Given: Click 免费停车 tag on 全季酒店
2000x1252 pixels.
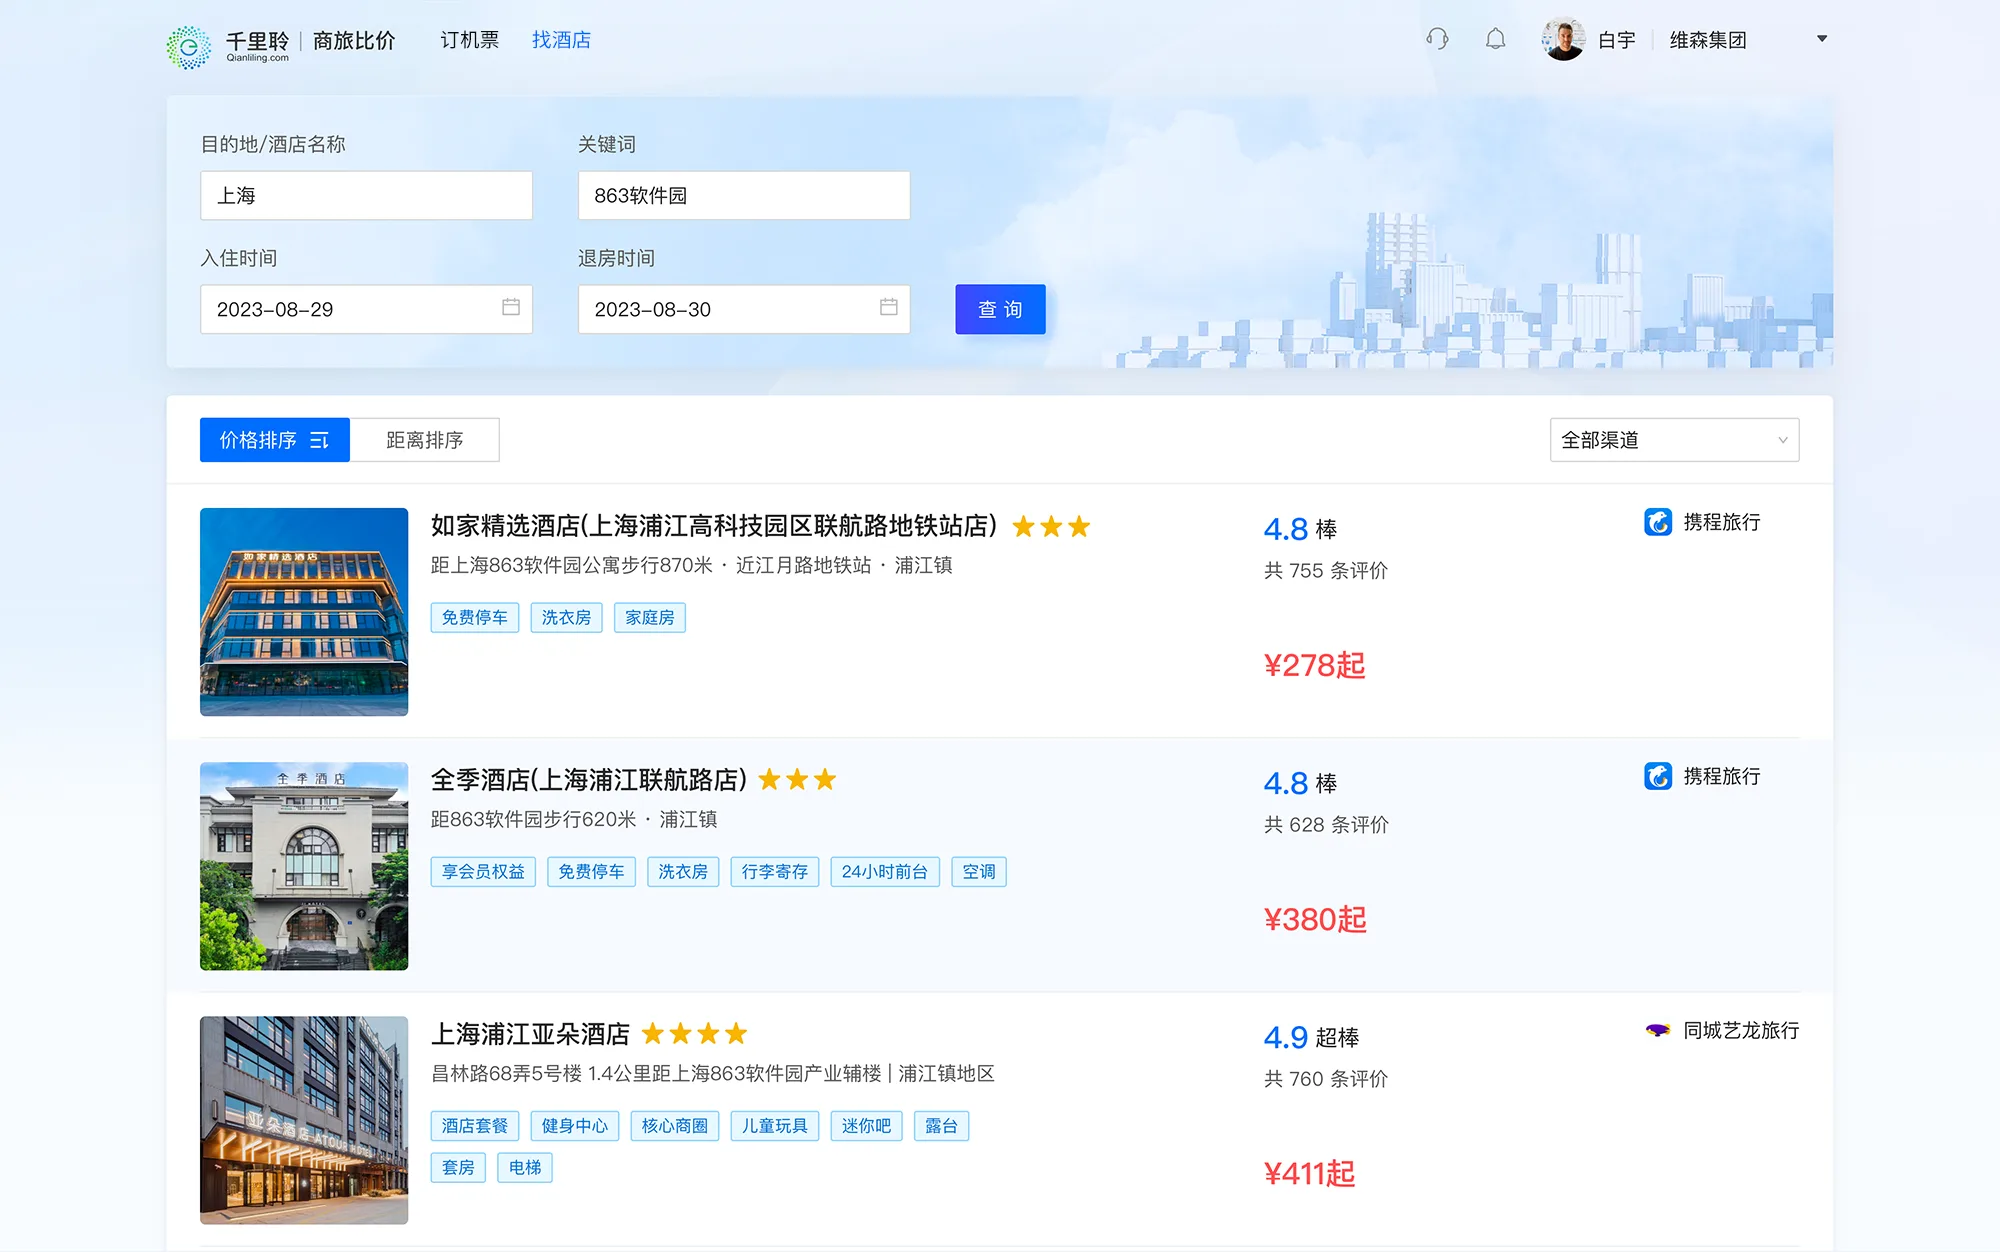Looking at the screenshot, I should click(x=591, y=872).
